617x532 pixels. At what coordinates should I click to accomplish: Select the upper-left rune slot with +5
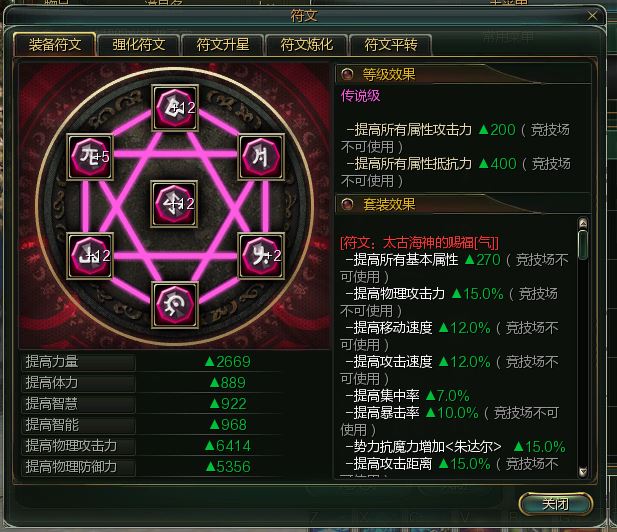pyautogui.click(x=90, y=157)
